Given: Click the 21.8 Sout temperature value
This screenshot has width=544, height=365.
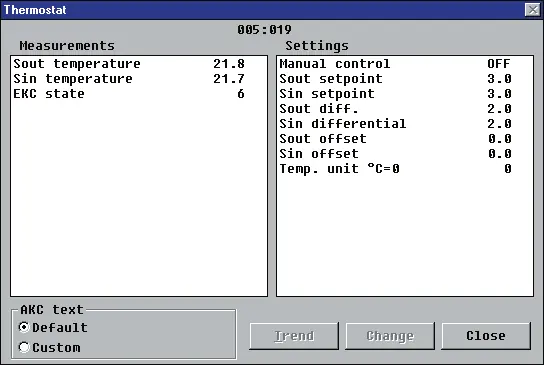Looking at the screenshot, I should click(229, 64).
